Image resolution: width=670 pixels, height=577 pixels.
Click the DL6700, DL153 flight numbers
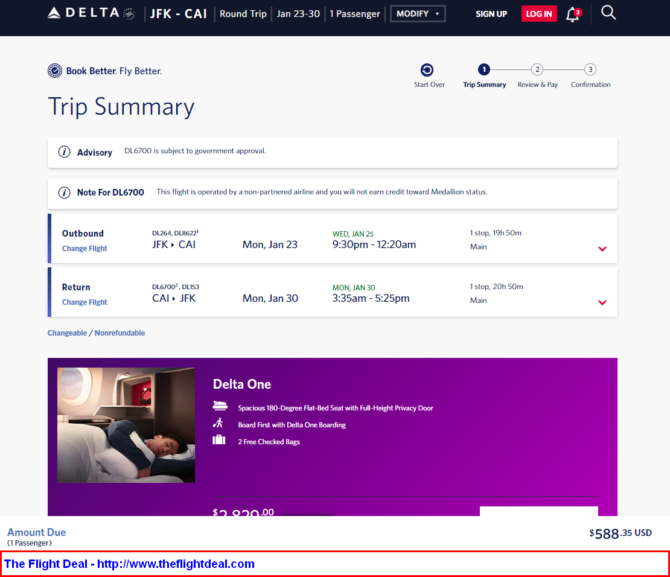point(176,287)
